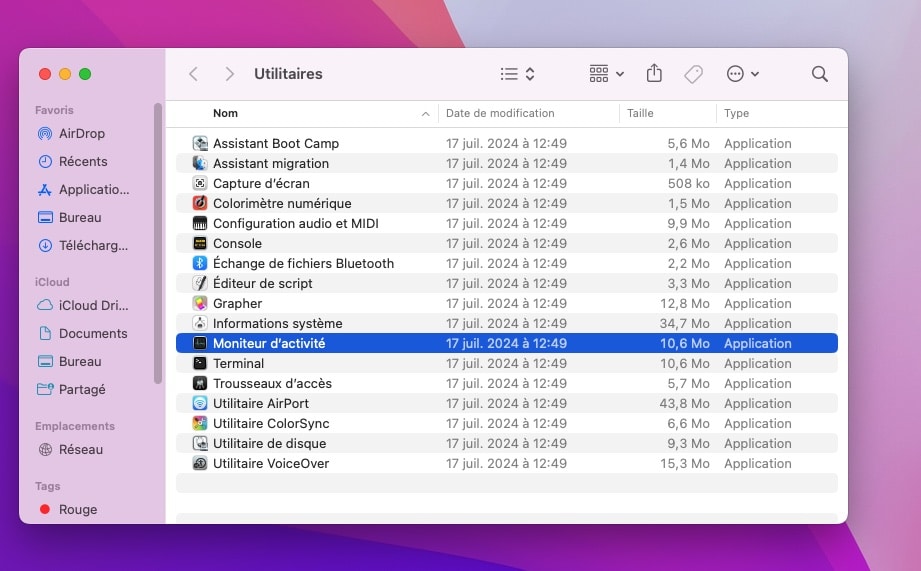Click the Console app icon
921x571 pixels.
pyautogui.click(x=200, y=243)
